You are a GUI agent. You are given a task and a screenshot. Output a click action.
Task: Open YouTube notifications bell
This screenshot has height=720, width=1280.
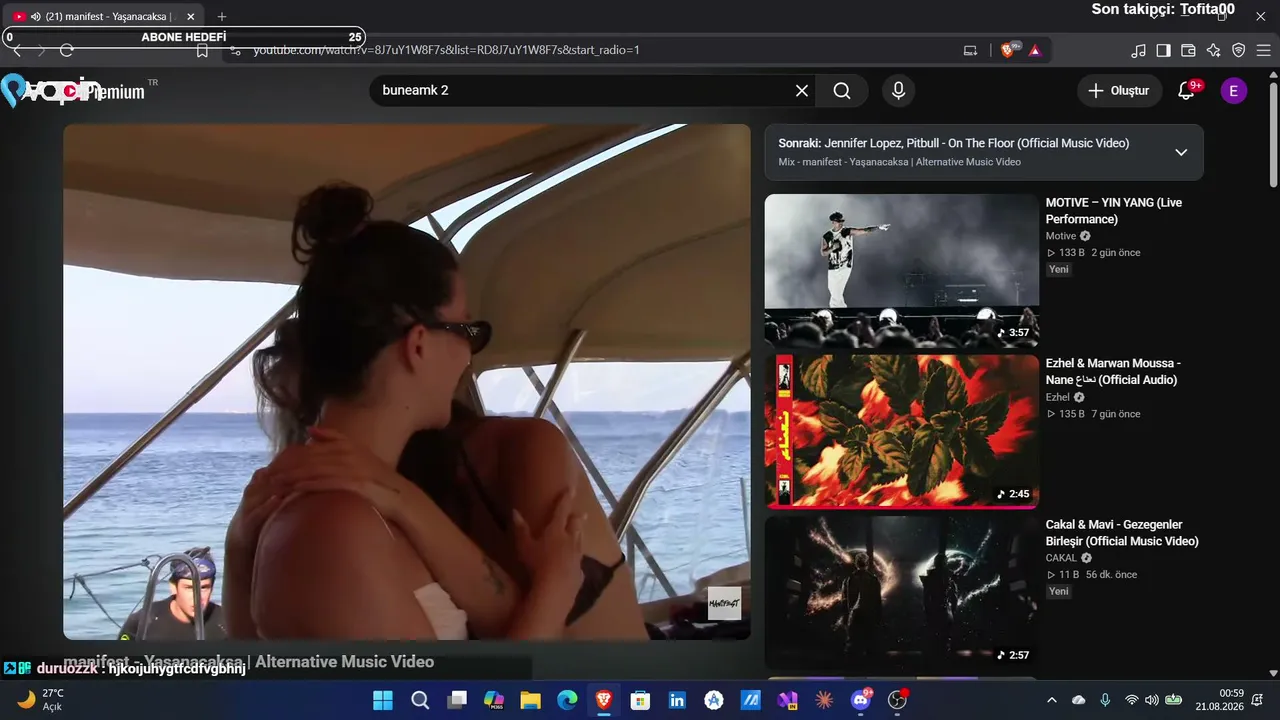click(1187, 91)
